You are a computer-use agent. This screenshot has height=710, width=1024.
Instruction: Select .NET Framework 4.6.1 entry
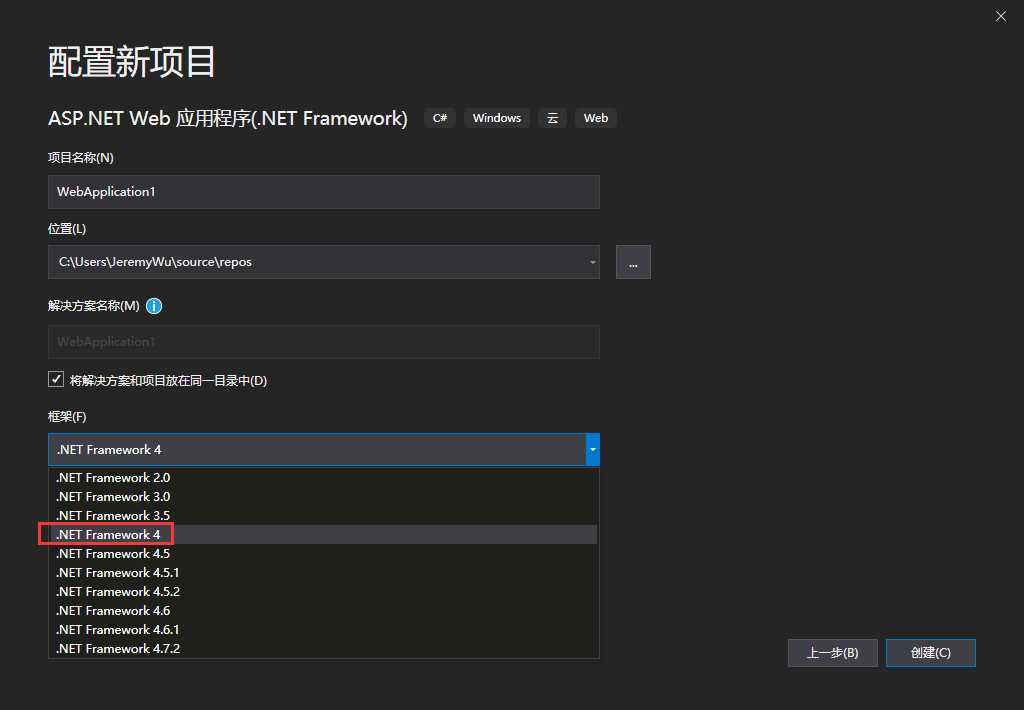click(x=324, y=629)
